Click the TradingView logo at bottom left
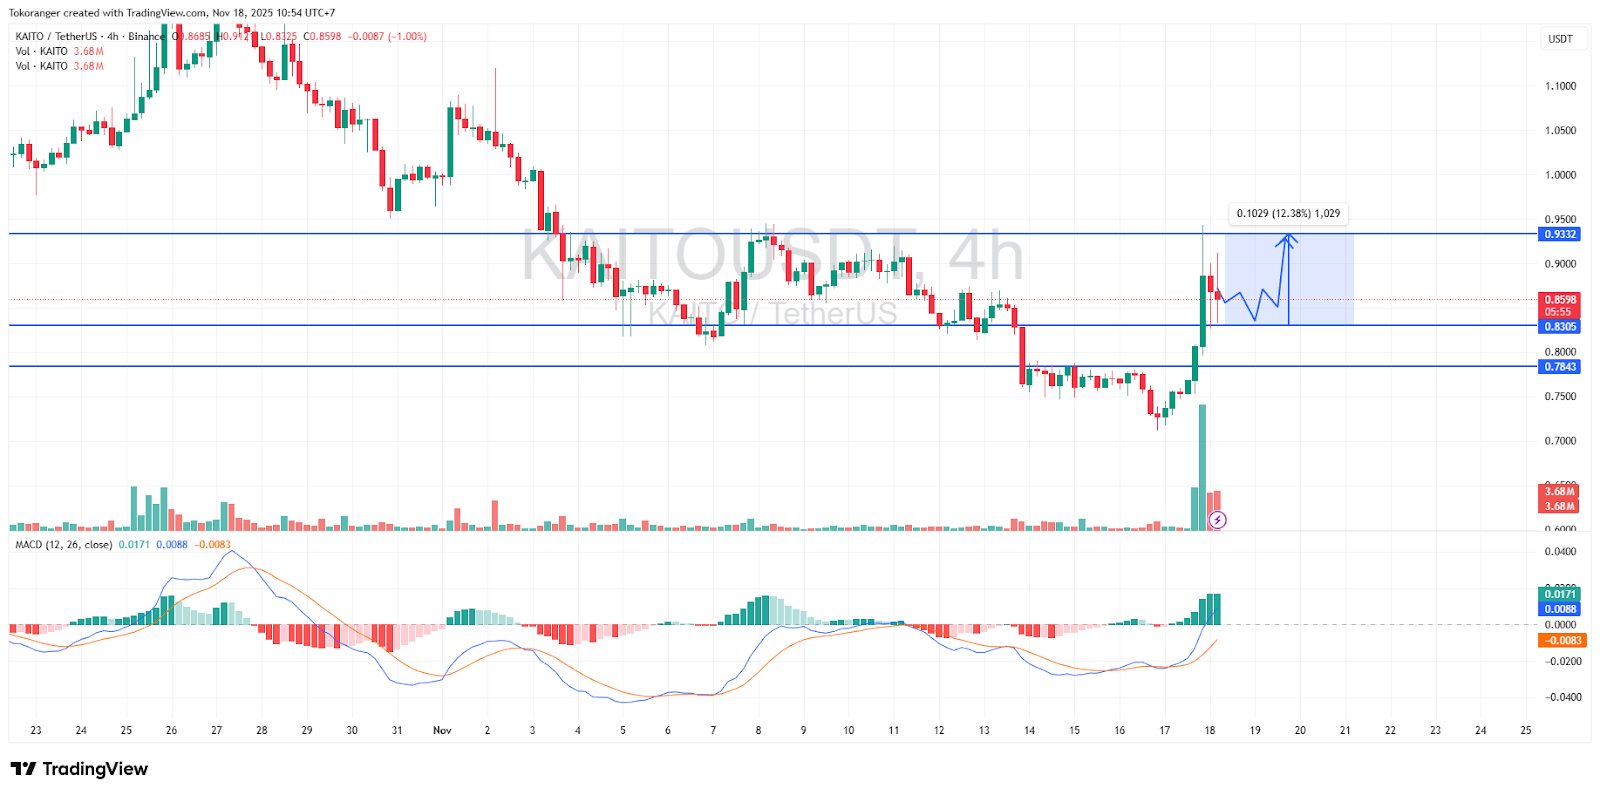The image size is (1600, 795). [79, 769]
